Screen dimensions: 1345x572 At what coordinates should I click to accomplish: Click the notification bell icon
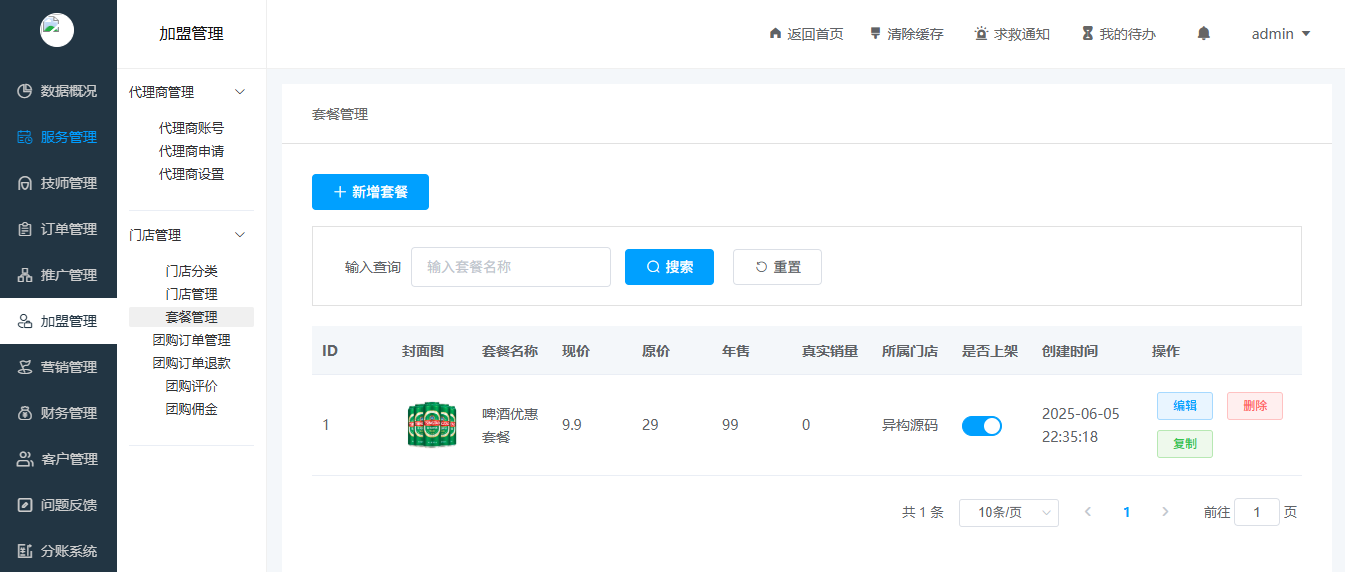point(1204,34)
